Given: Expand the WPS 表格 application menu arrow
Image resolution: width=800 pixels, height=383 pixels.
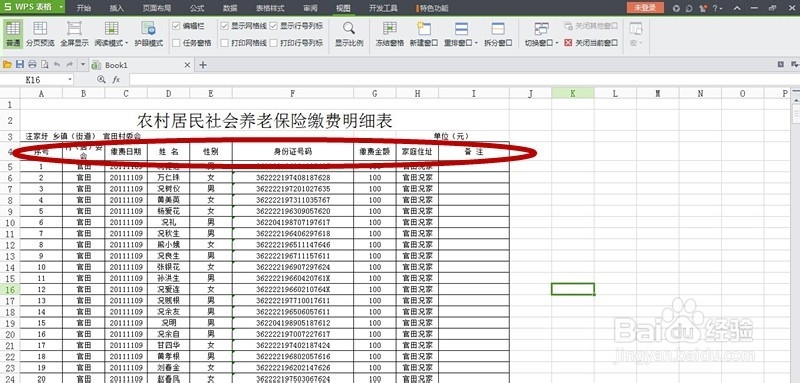Looking at the screenshot, I should coord(61,7).
